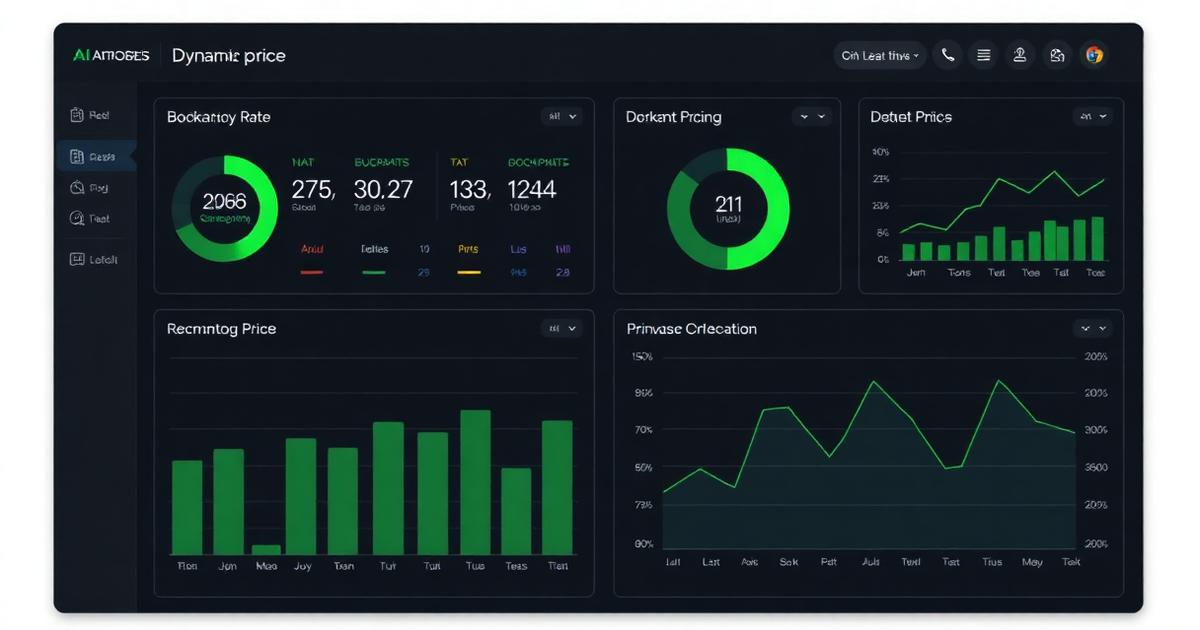The width and height of the screenshot is (1200, 630).
Task: Click the Prts legend label
Action: pyautogui.click(x=468, y=249)
